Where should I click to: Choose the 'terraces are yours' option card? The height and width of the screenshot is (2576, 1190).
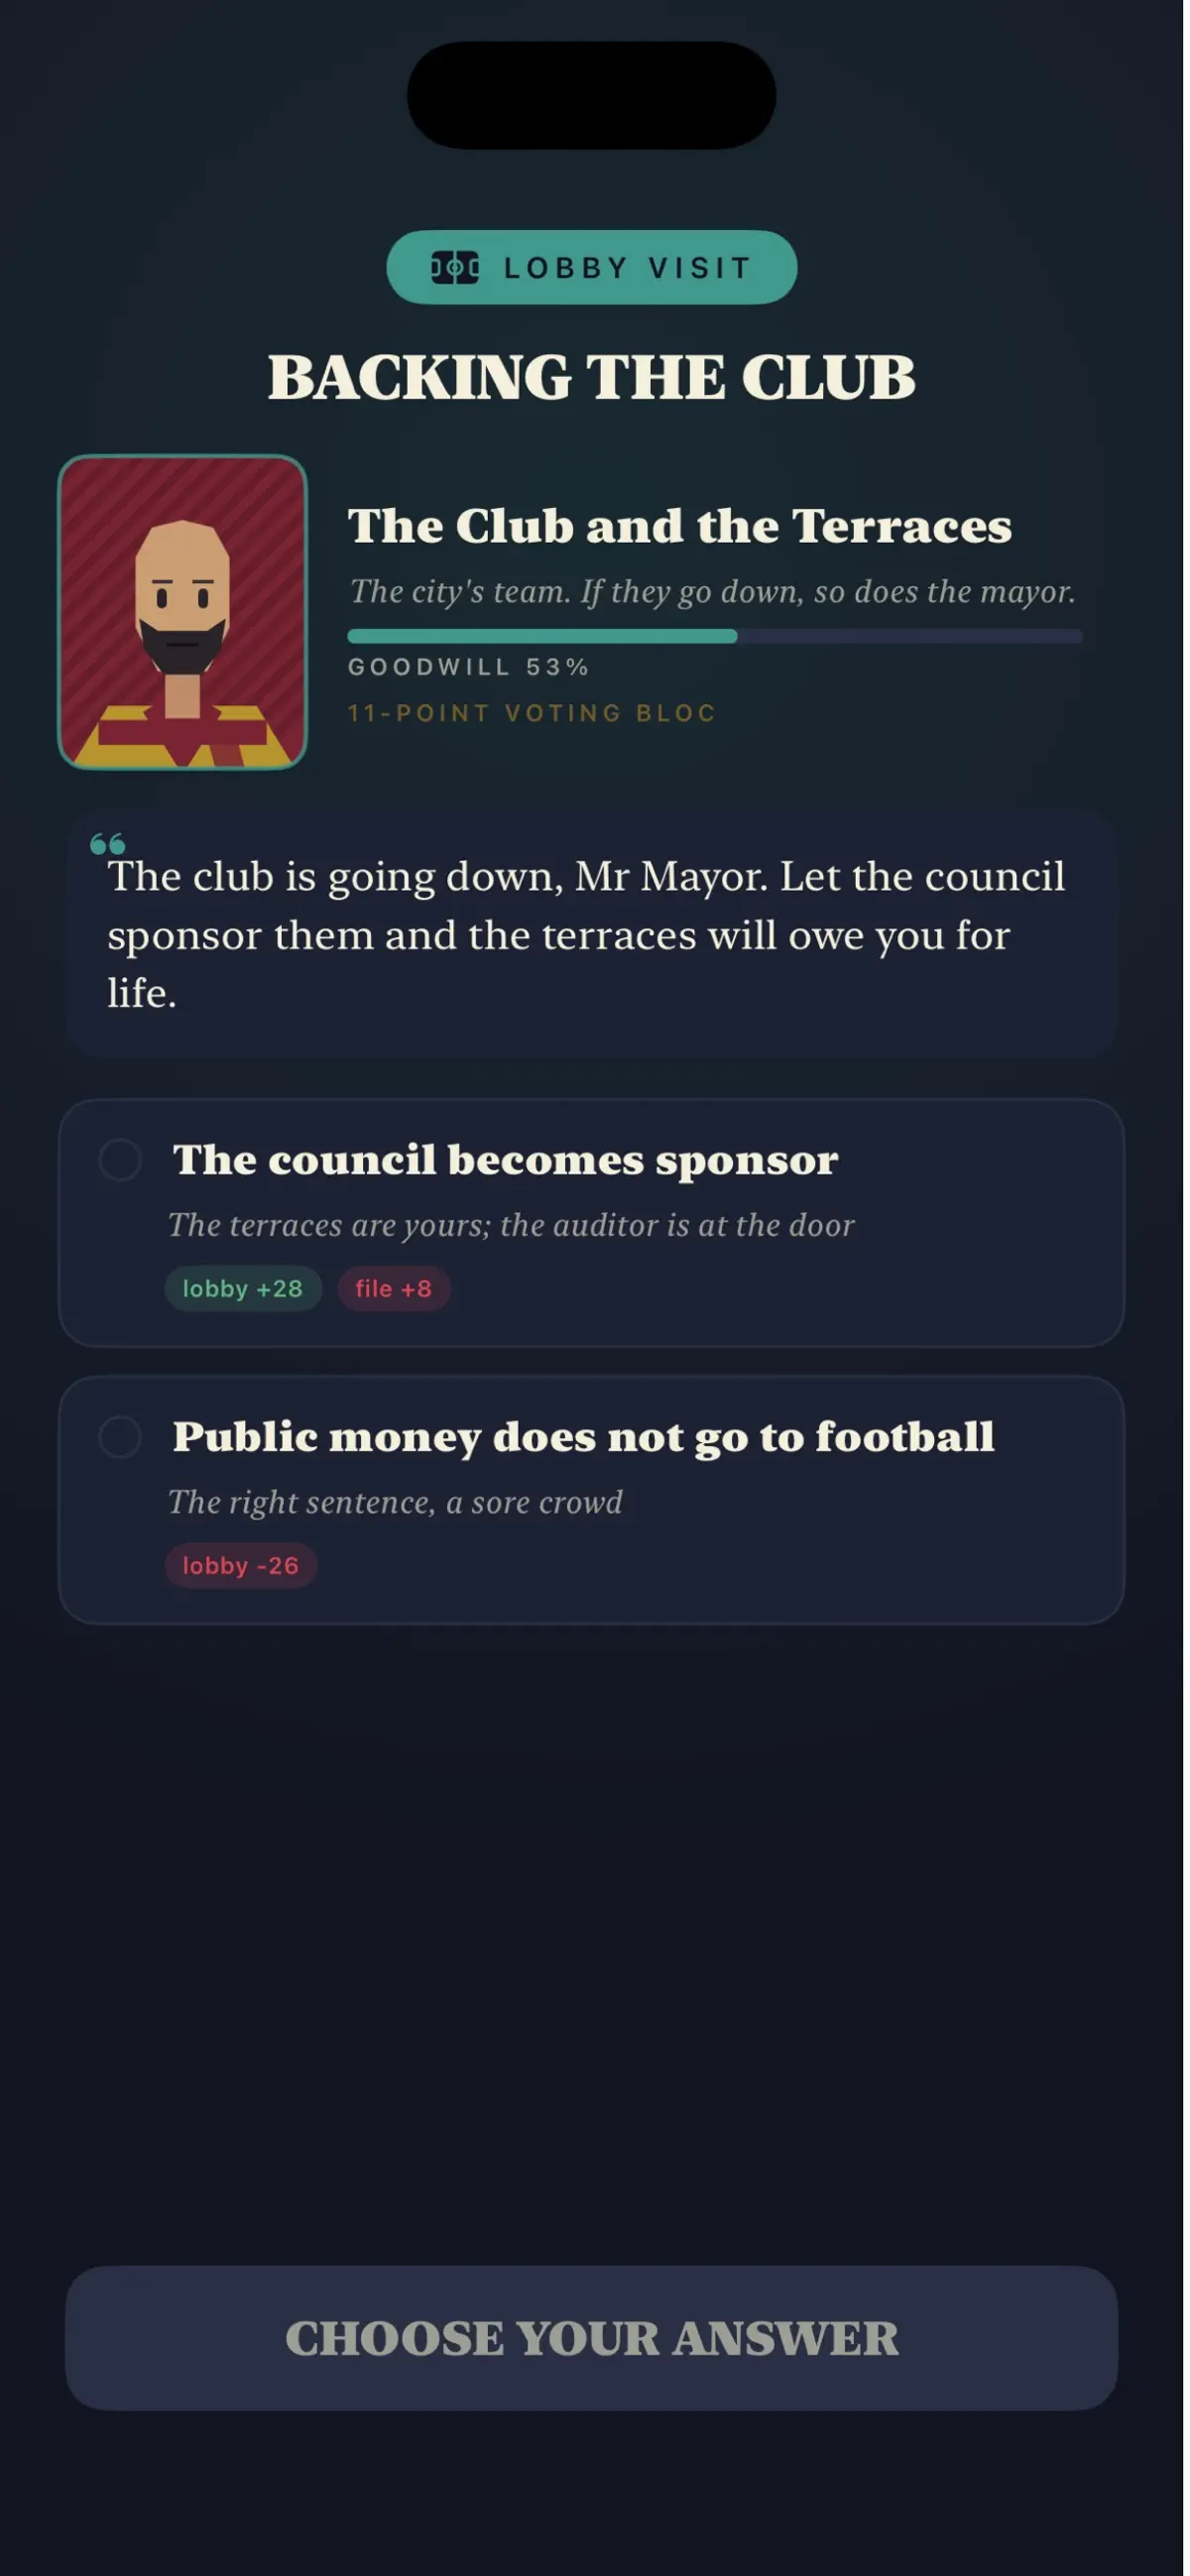tap(592, 1224)
